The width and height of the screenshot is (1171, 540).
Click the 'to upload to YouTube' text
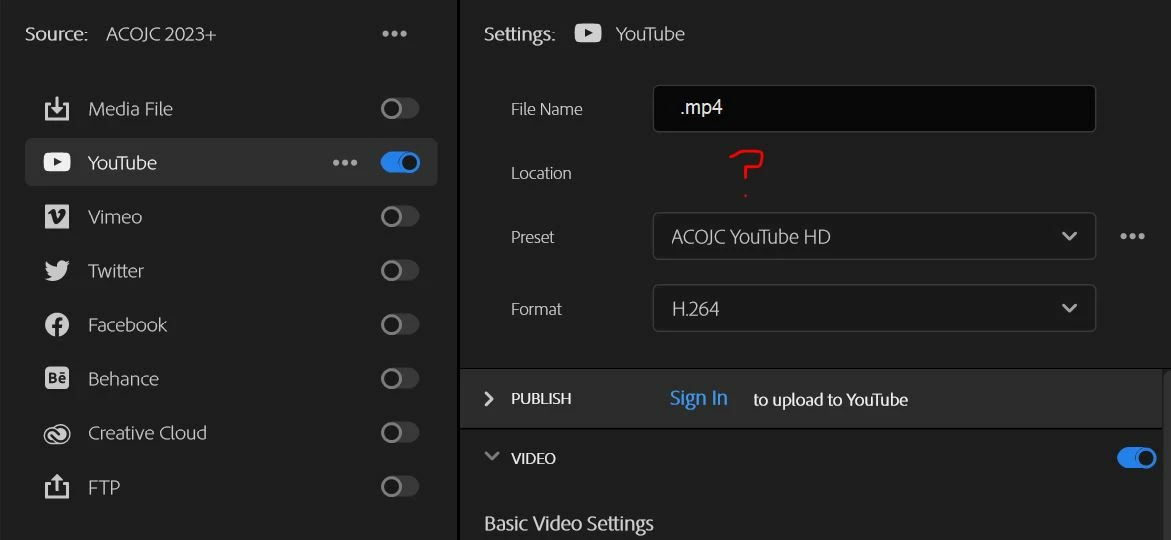[x=830, y=400]
